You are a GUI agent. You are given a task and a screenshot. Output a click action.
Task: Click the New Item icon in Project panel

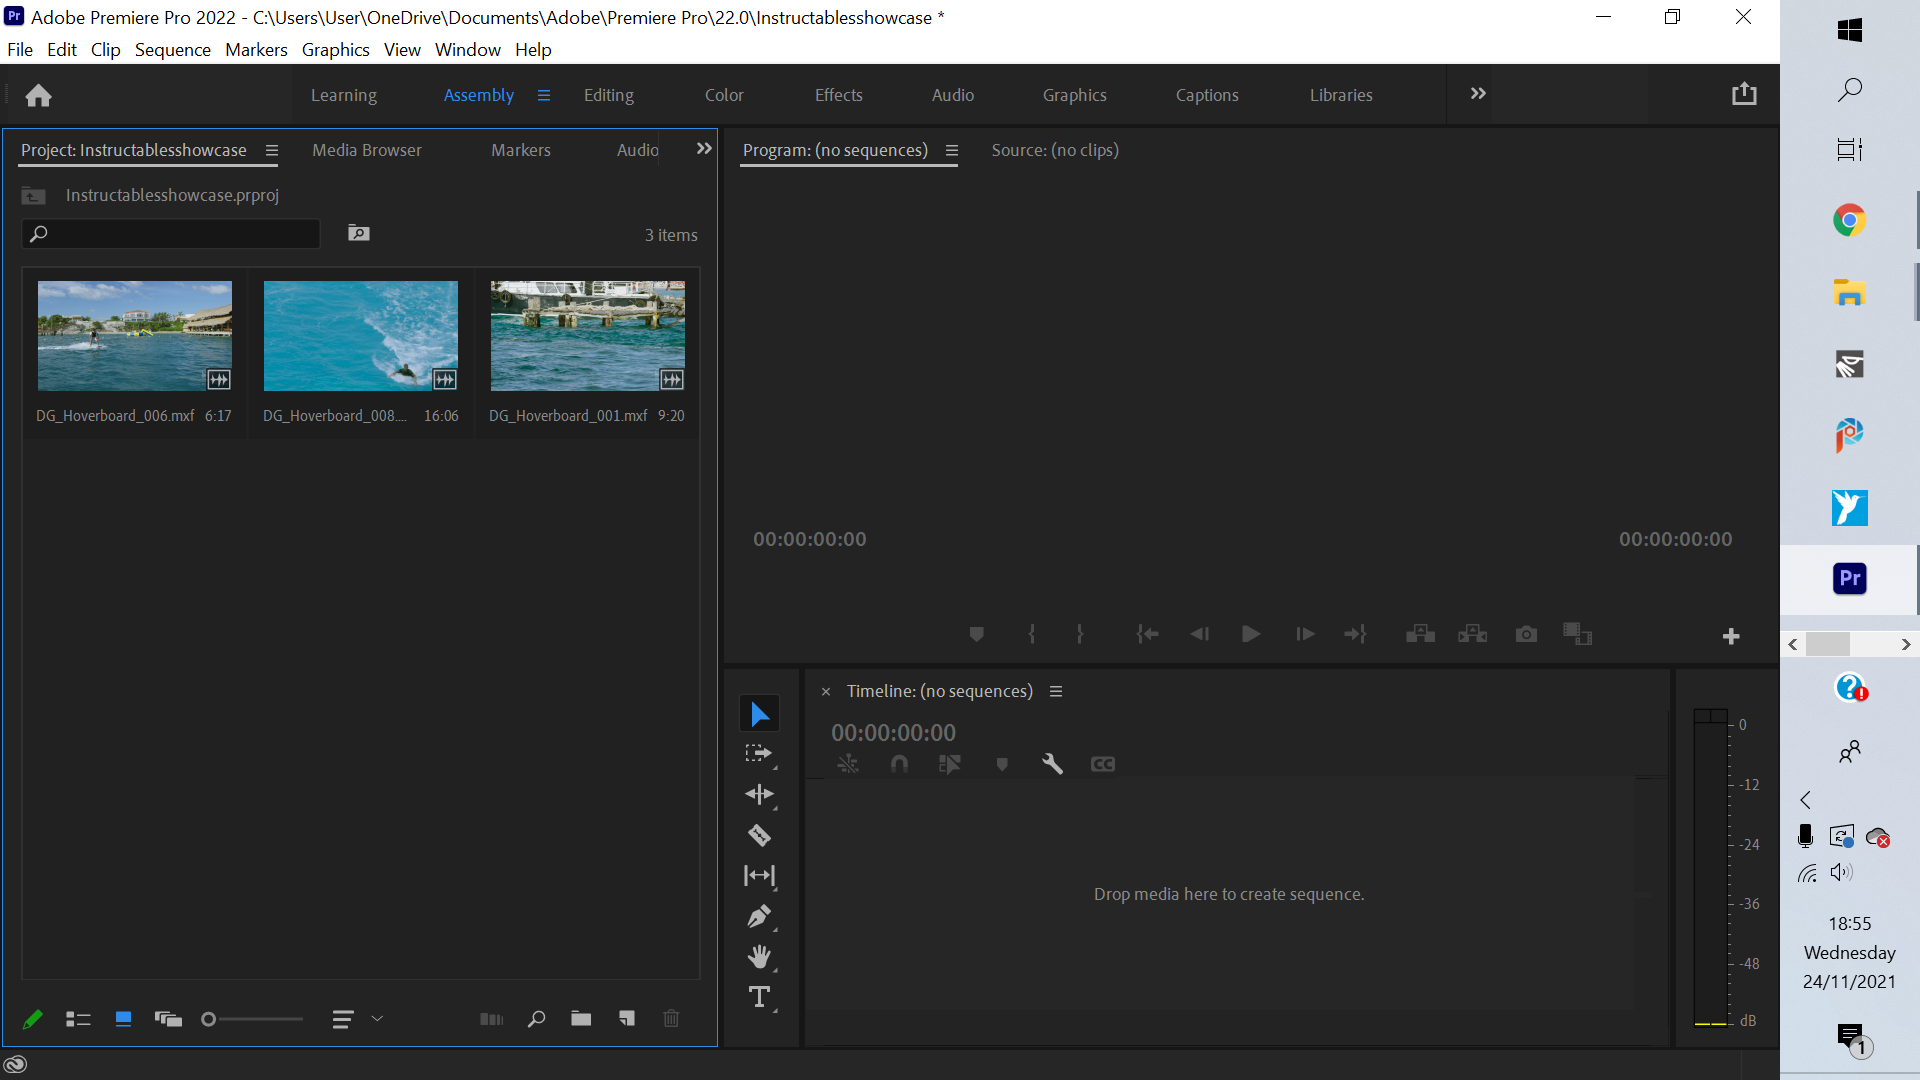point(627,1019)
